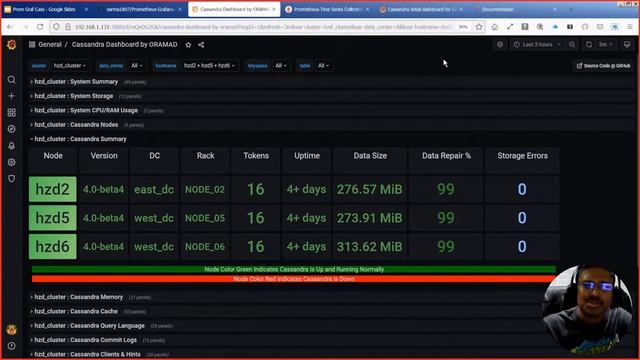The width and height of the screenshot is (640, 360).
Task: Bookmark this page with the star icon
Action: tap(479, 27)
